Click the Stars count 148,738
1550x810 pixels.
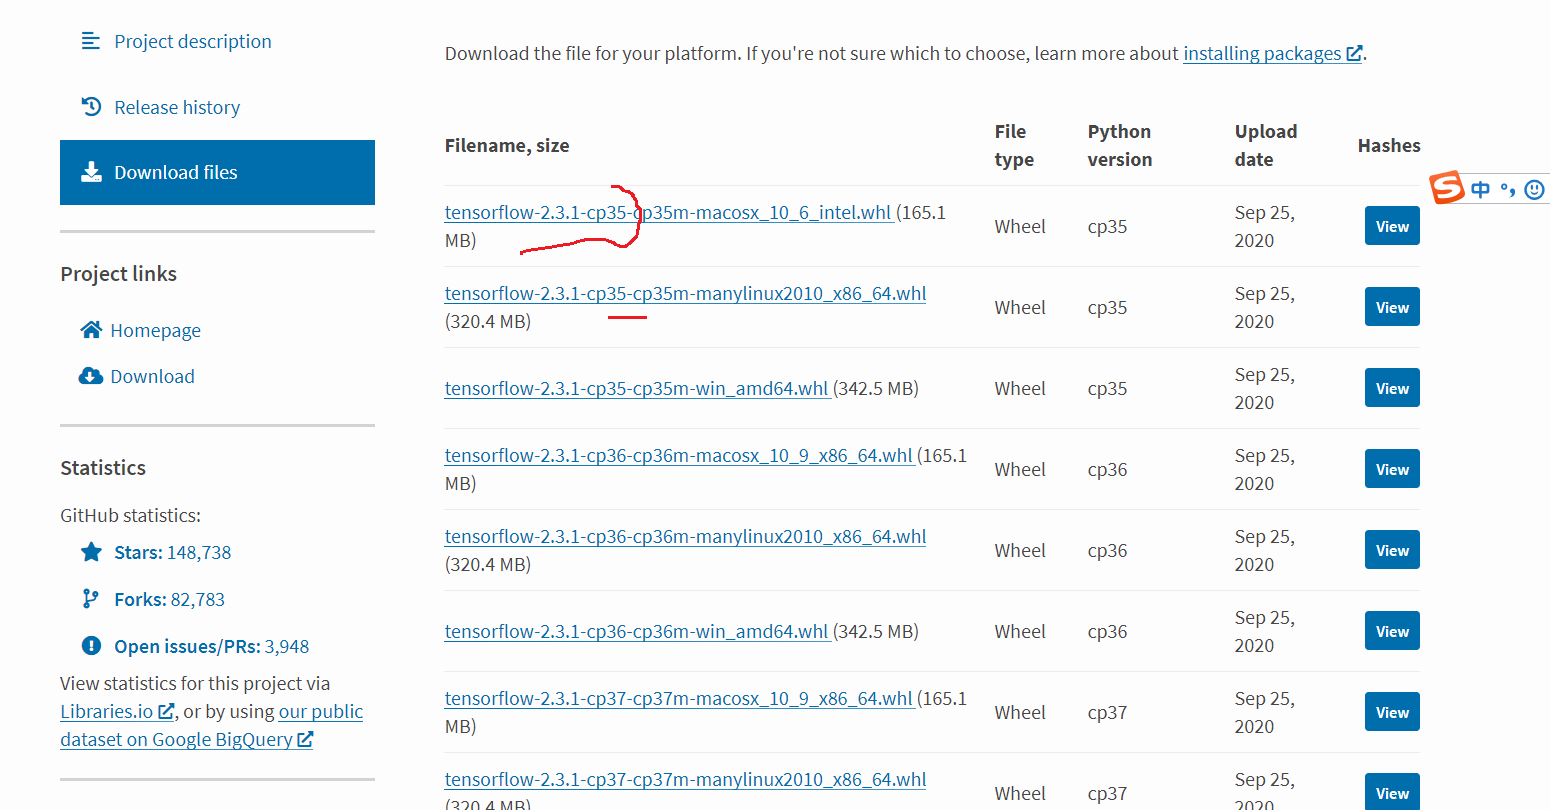(x=199, y=552)
